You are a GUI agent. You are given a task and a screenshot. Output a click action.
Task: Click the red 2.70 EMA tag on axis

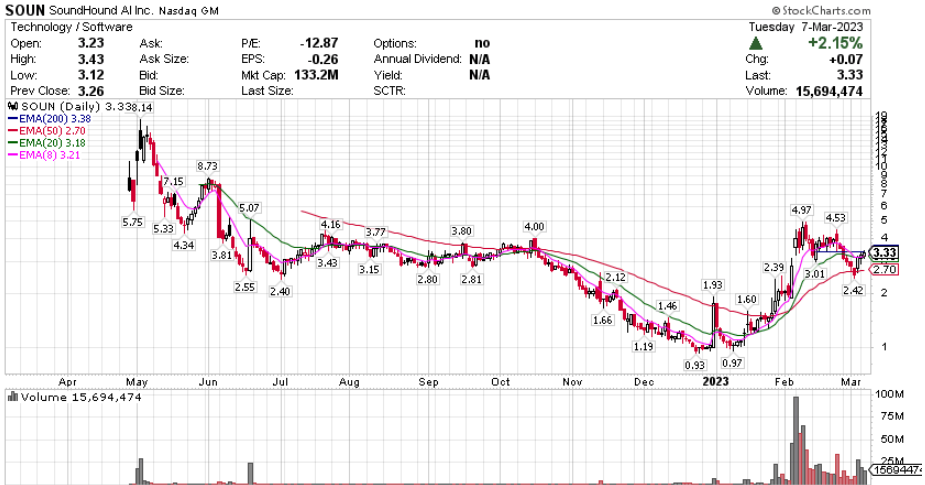point(884,270)
